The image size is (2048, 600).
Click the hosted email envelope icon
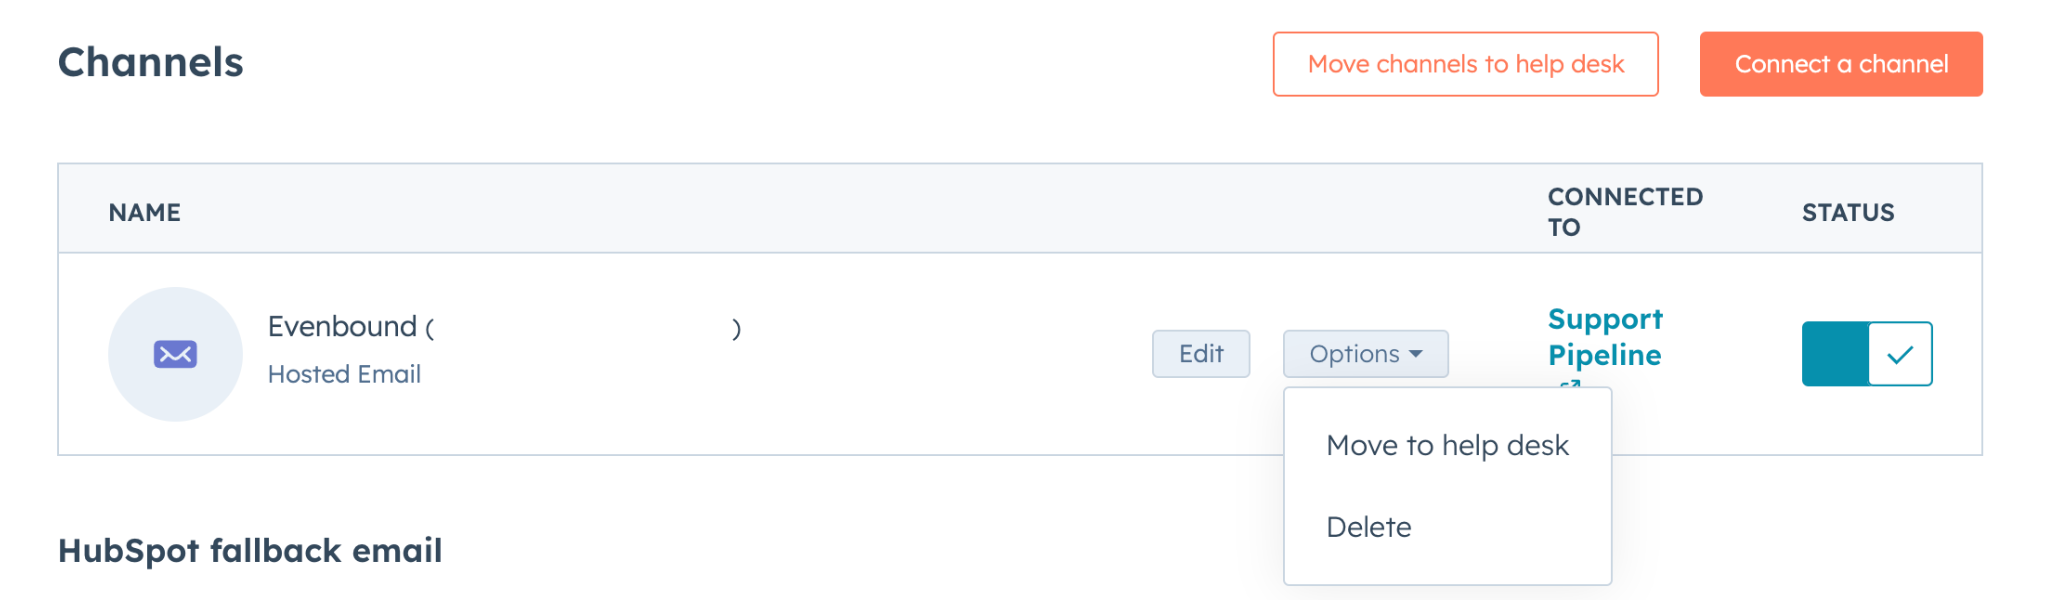[175, 354]
